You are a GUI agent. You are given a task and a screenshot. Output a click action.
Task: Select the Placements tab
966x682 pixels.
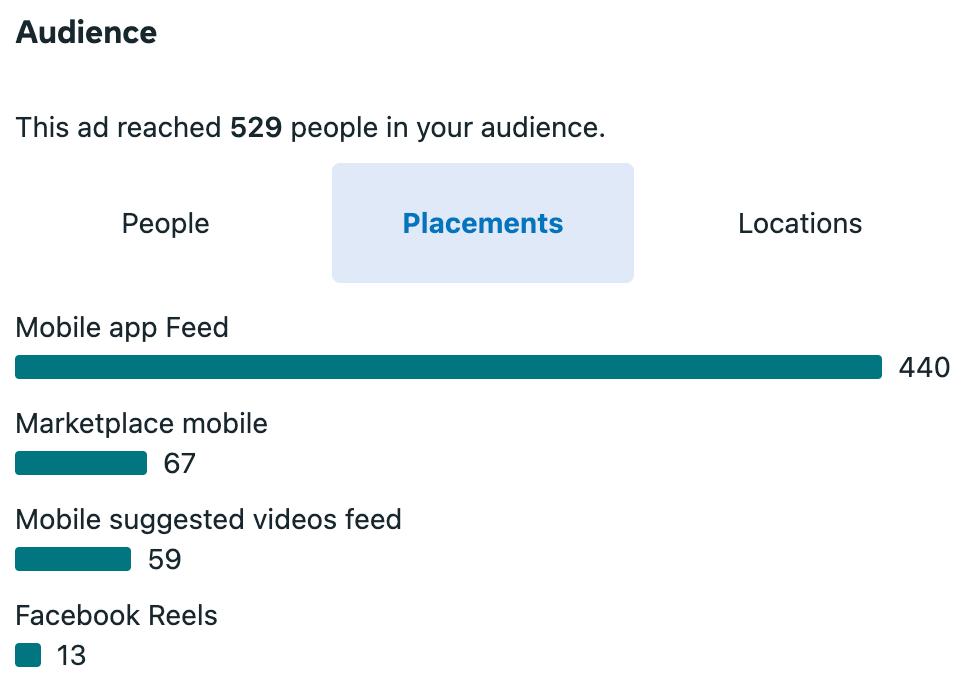pos(482,223)
